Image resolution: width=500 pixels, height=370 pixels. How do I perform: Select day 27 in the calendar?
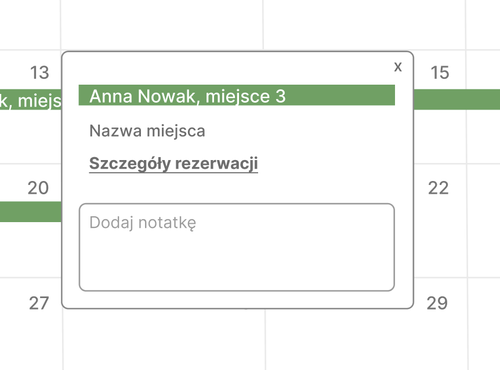tap(39, 303)
